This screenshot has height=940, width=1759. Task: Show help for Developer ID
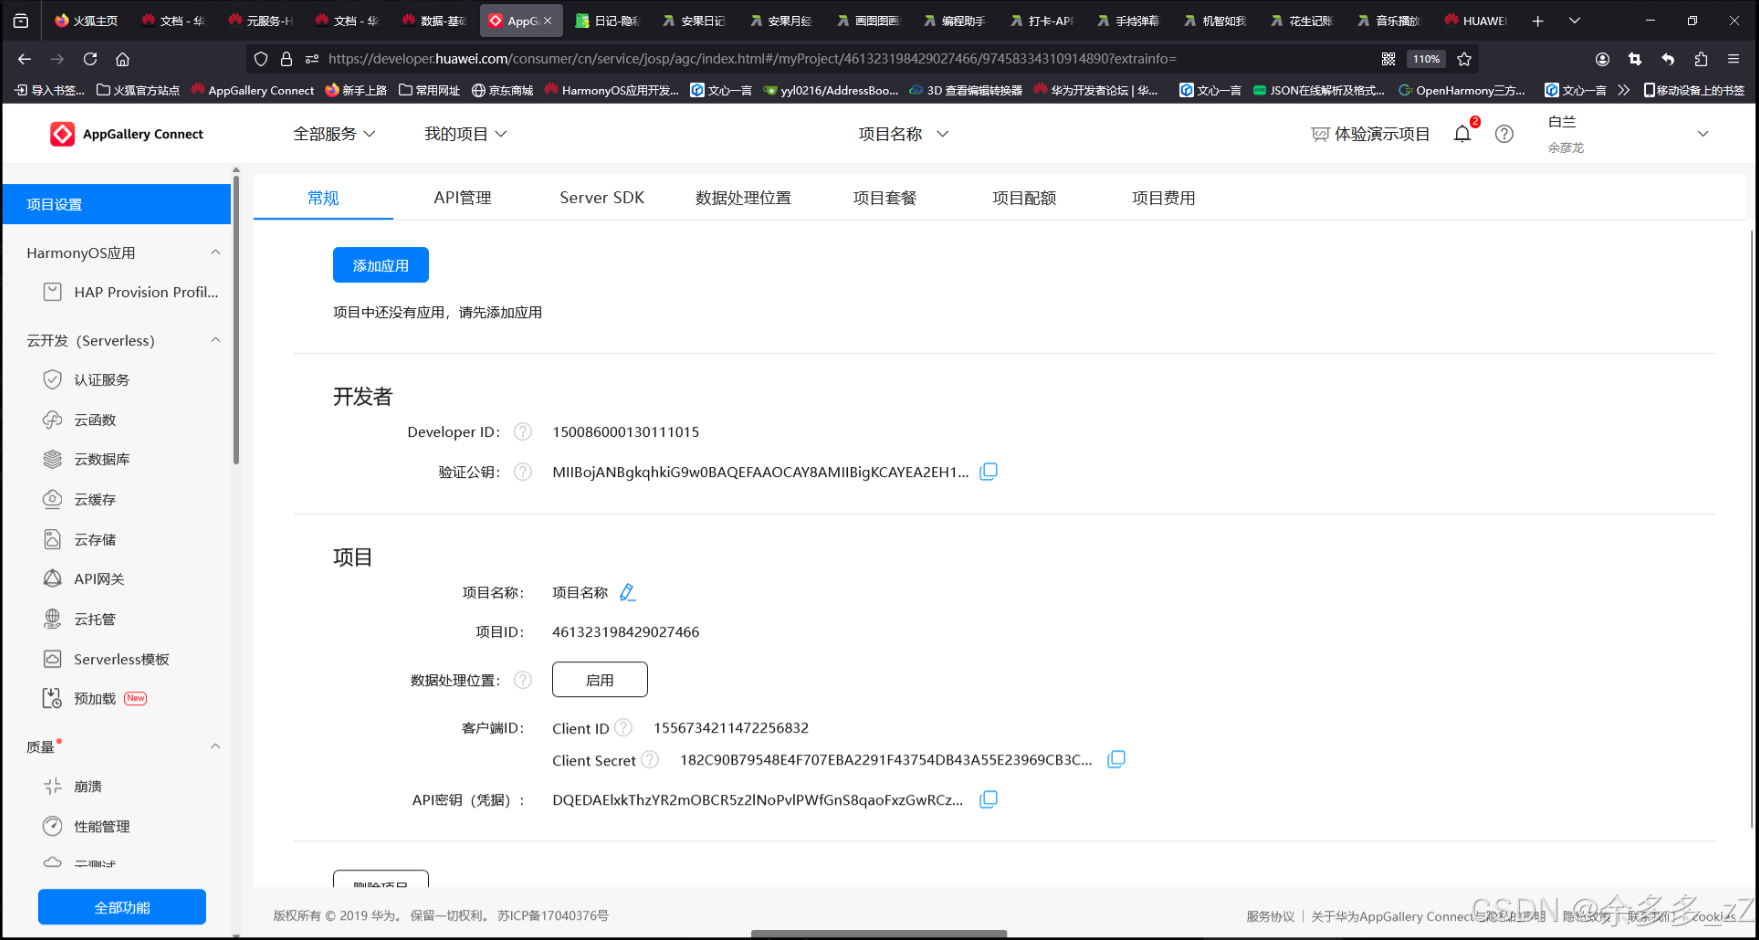[523, 432]
